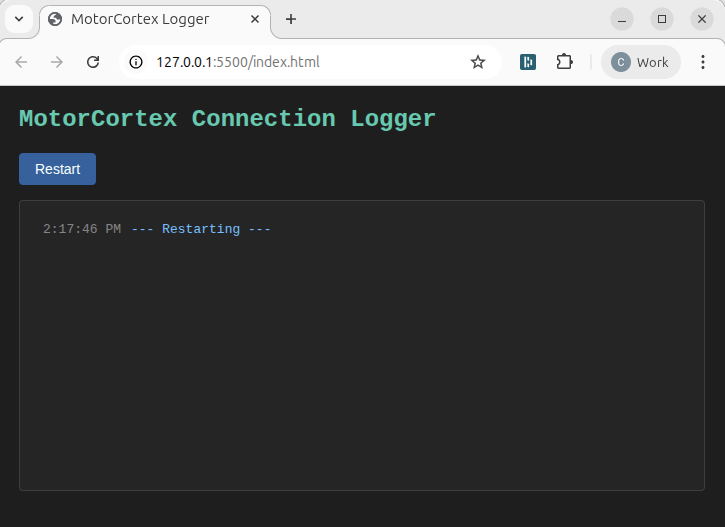Click the MotorCortex Connection Logger heading
725x527 pixels.
[x=227, y=118]
